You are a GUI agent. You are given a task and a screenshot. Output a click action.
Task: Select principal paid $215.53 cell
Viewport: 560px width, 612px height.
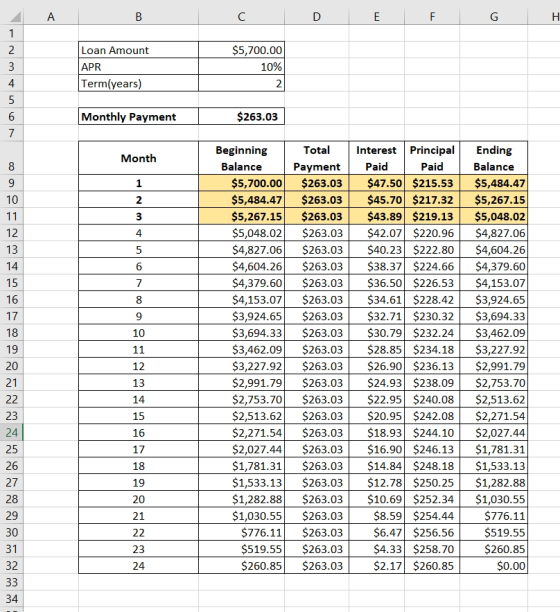click(x=432, y=183)
